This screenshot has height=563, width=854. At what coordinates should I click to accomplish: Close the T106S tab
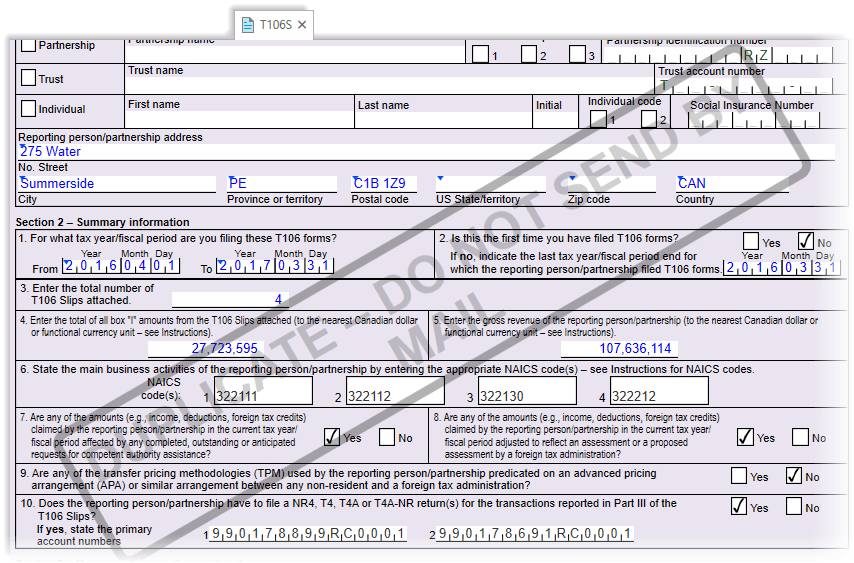[302, 25]
